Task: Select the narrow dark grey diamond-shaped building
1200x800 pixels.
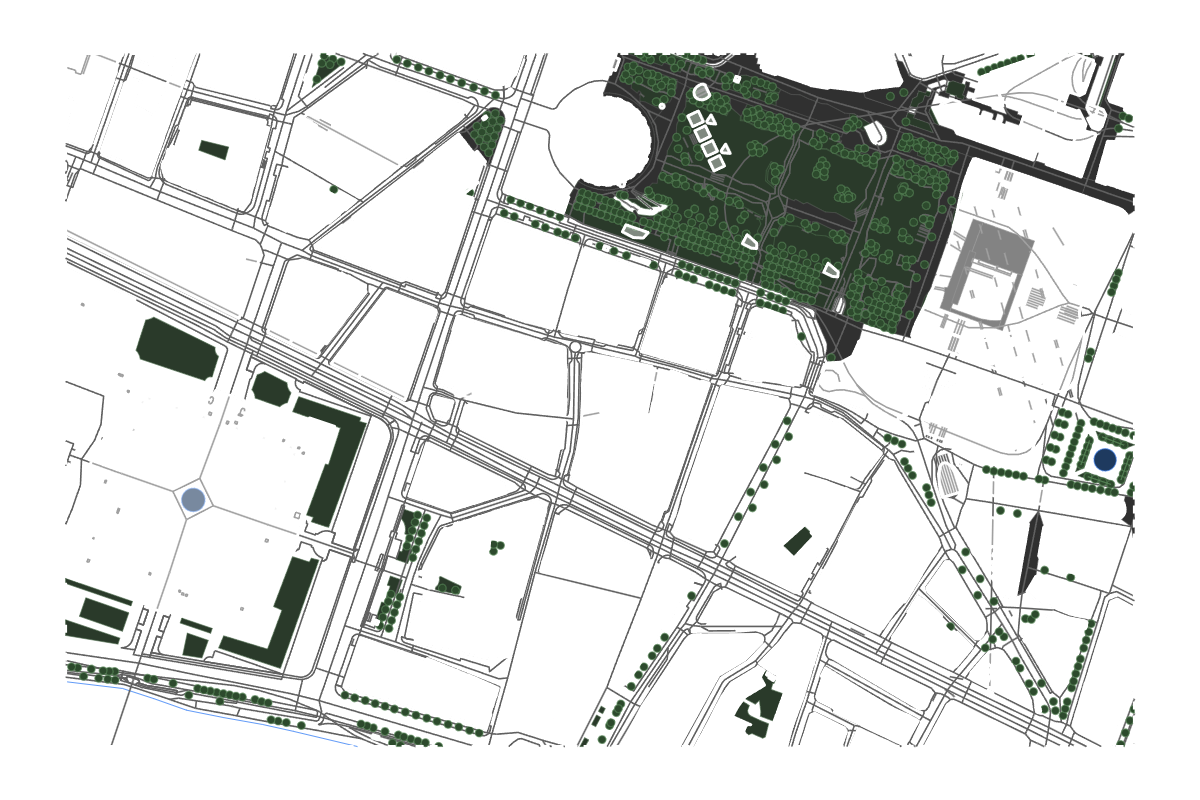Action: click(x=1031, y=553)
